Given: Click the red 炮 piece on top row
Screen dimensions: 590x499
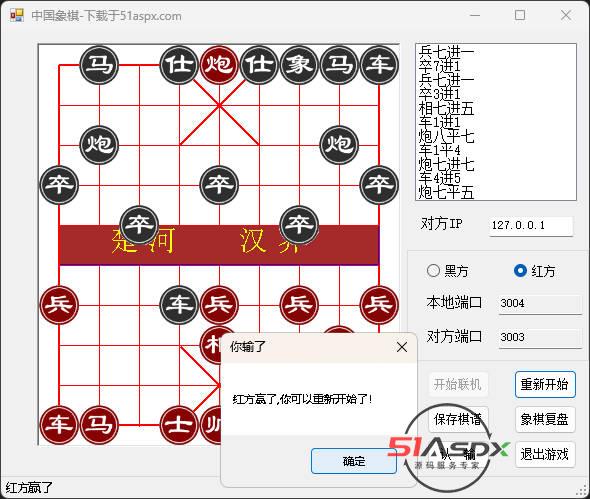Looking at the screenshot, I should [x=219, y=65].
